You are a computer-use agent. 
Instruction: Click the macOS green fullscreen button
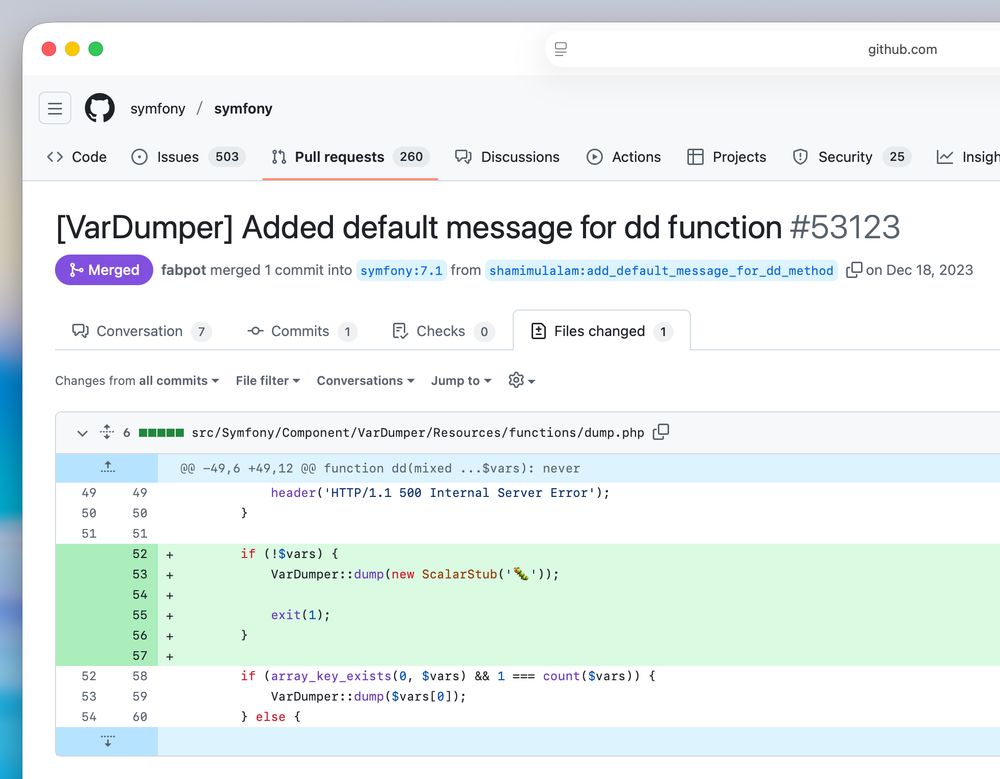click(96, 49)
